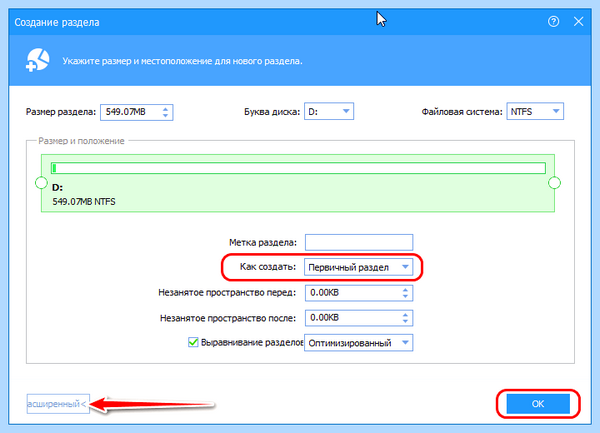Click the 549.07MB NTFS partition label

click(84, 202)
